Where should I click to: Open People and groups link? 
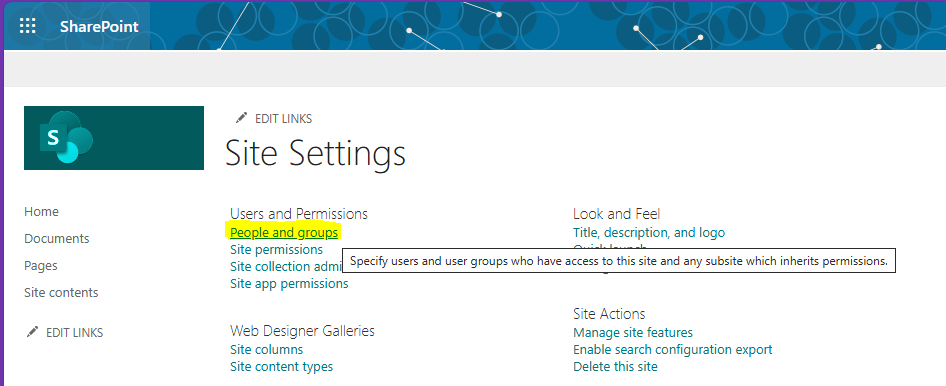[x=284, y=232]
